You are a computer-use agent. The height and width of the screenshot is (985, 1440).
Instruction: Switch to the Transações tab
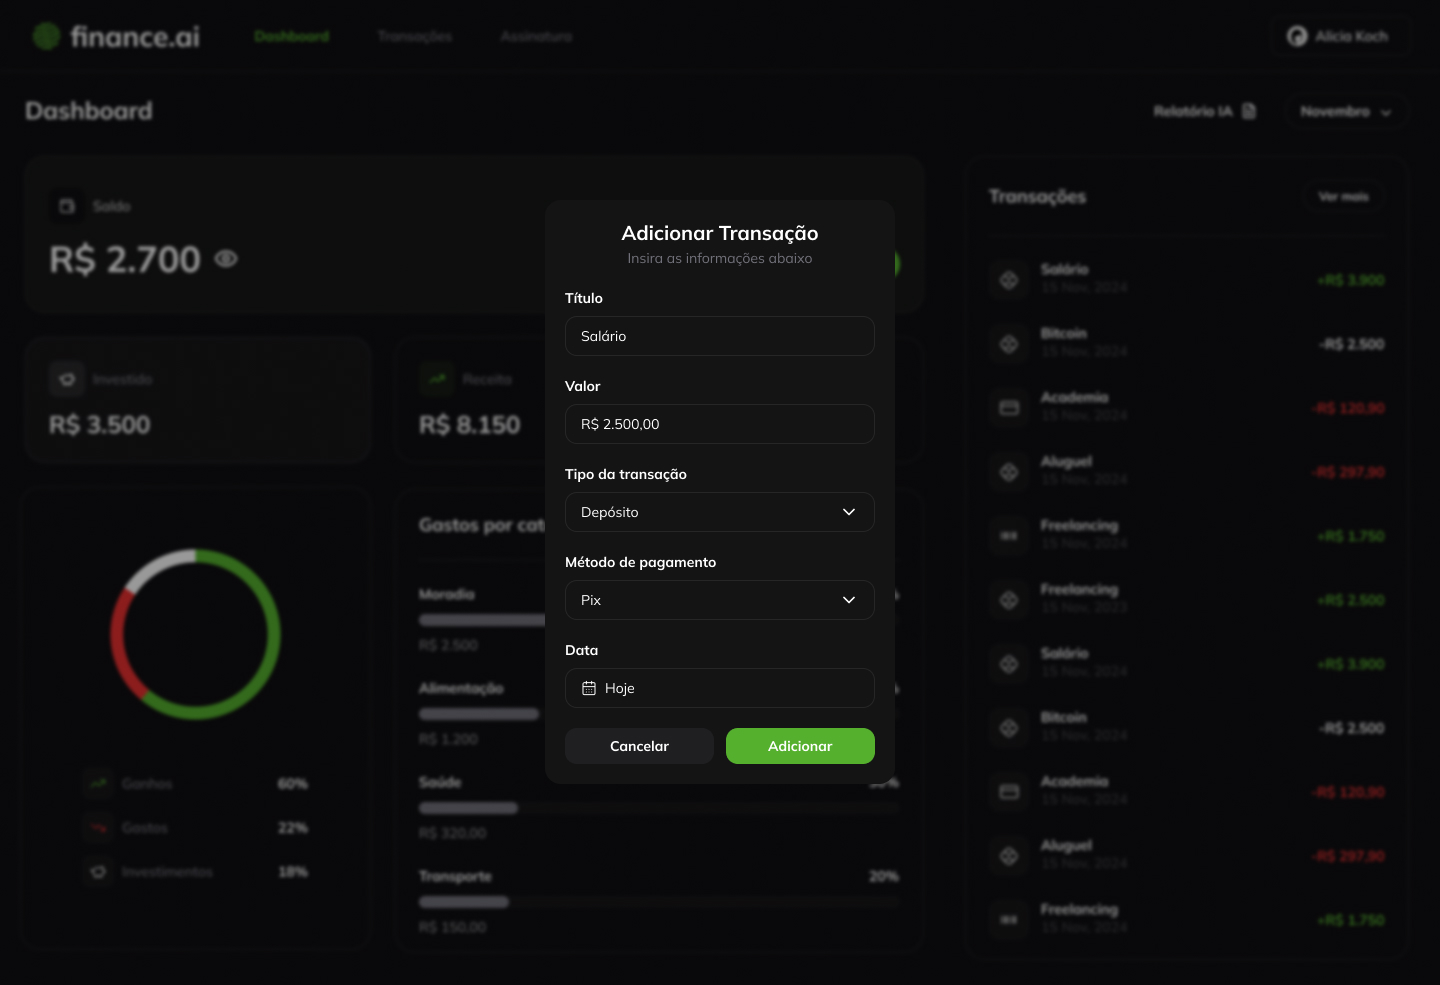[x=415, y=36]
